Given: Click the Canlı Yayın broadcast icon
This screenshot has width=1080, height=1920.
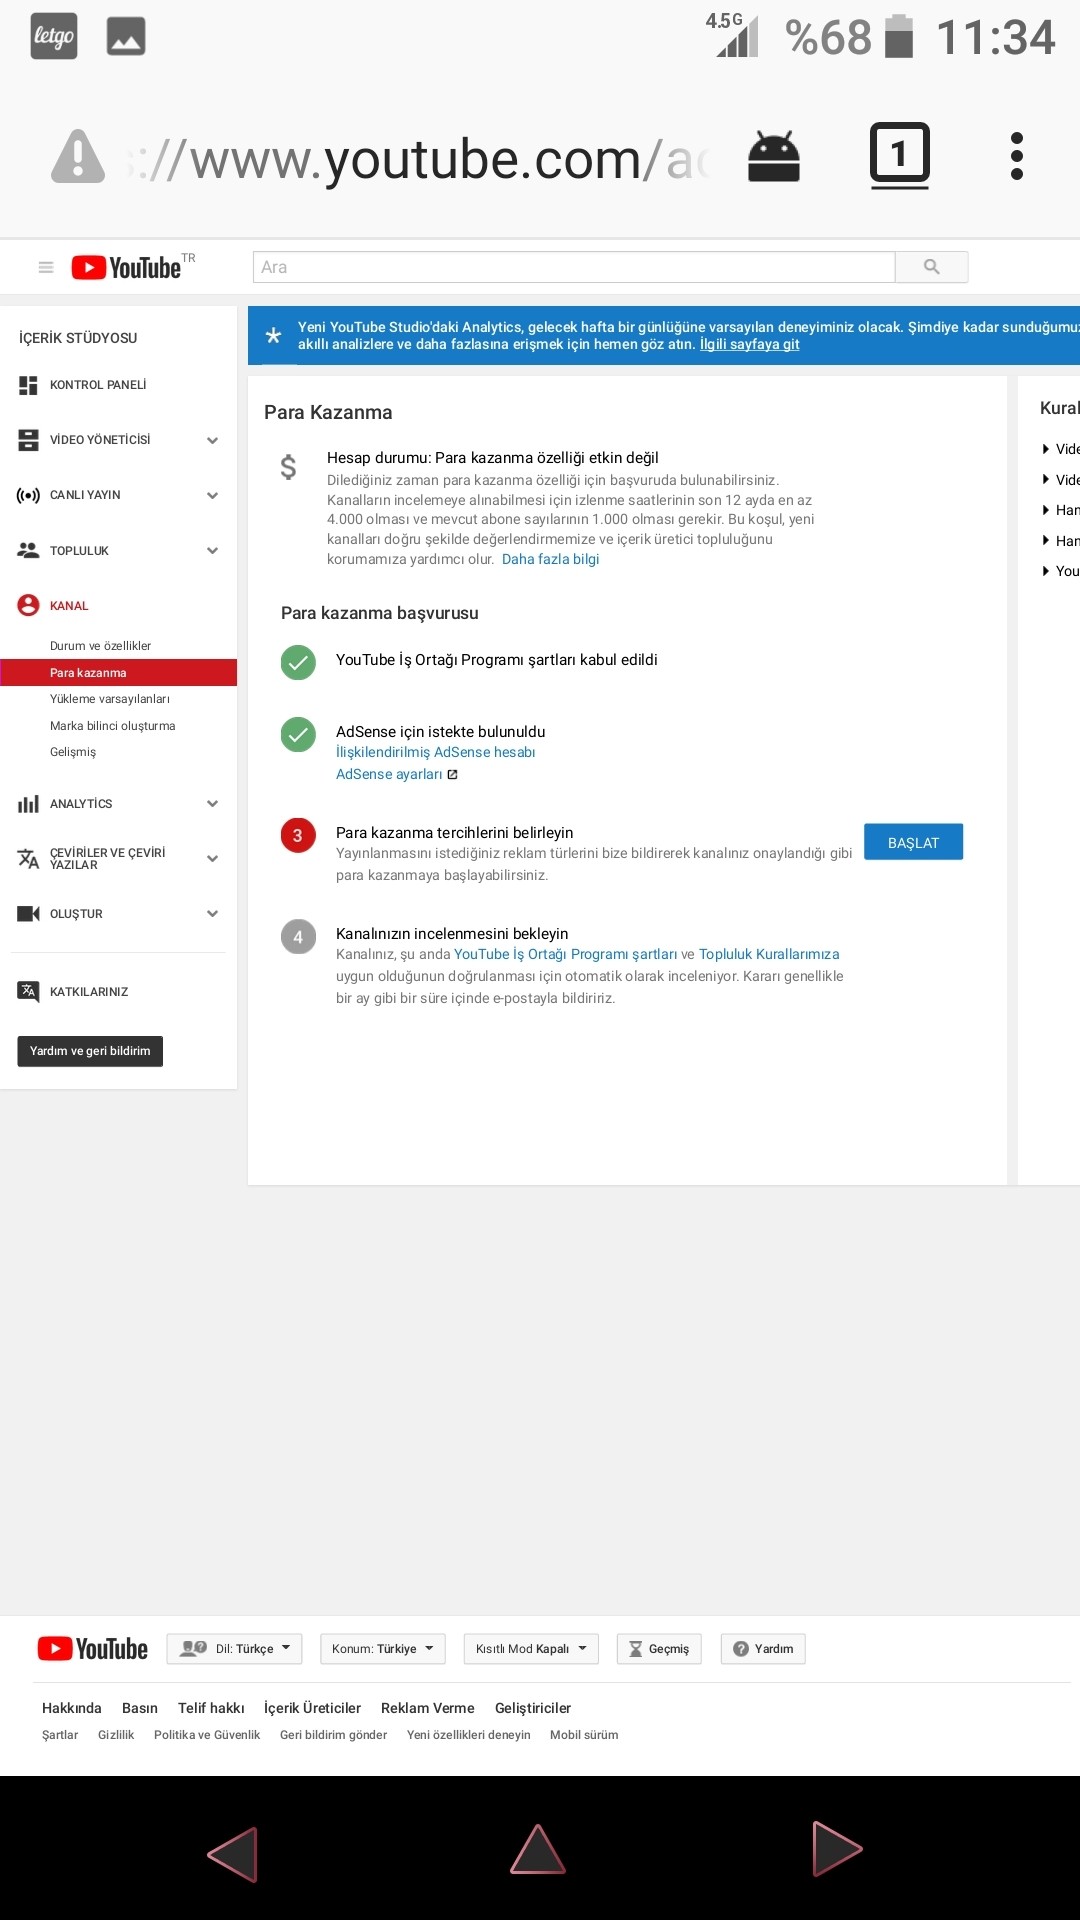Looking at the screenshot, I should [x=28, y=495].
